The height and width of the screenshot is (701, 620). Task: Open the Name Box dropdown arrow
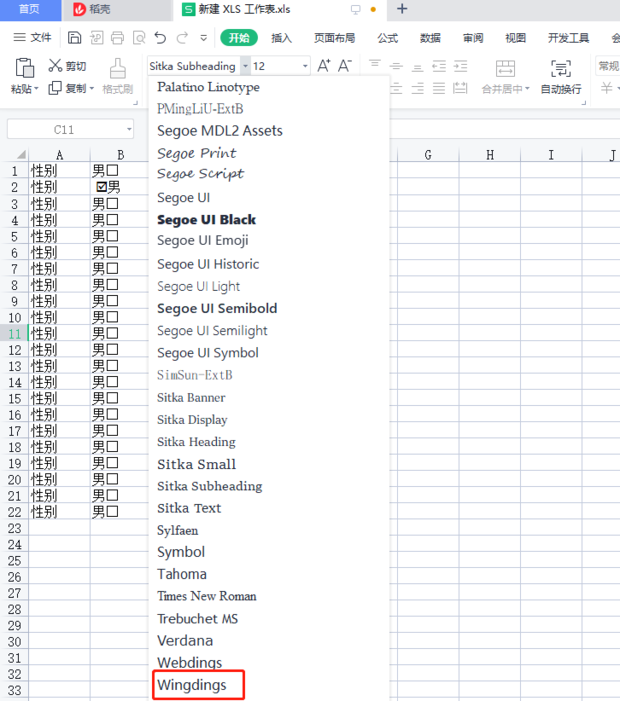click(x=129, y=130)
